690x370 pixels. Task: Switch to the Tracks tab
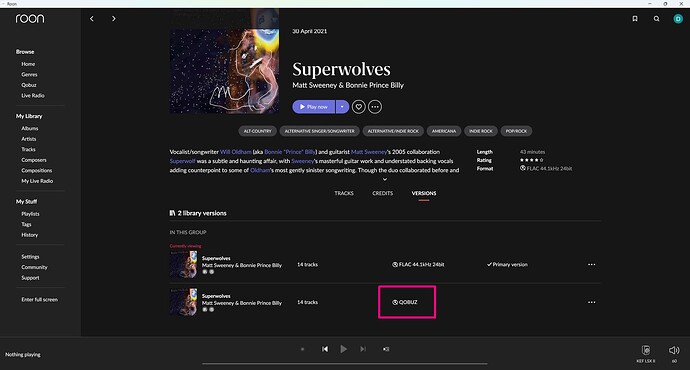(x=344, y=193)
